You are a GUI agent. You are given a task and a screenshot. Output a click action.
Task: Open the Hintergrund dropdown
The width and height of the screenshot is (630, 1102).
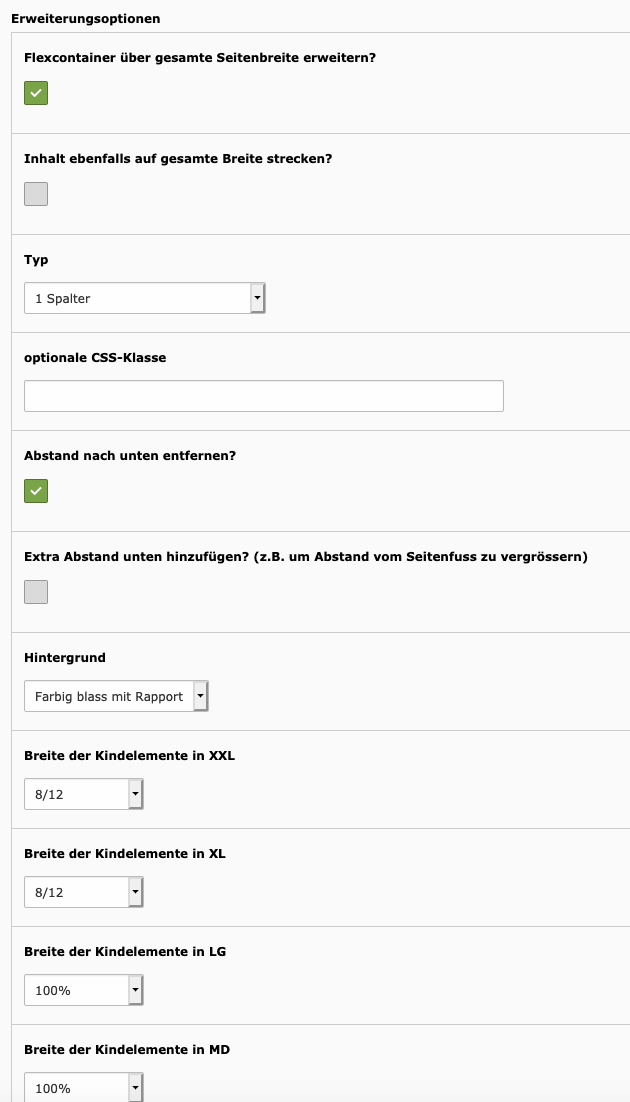pyautogui.click(x=116, y=696)
